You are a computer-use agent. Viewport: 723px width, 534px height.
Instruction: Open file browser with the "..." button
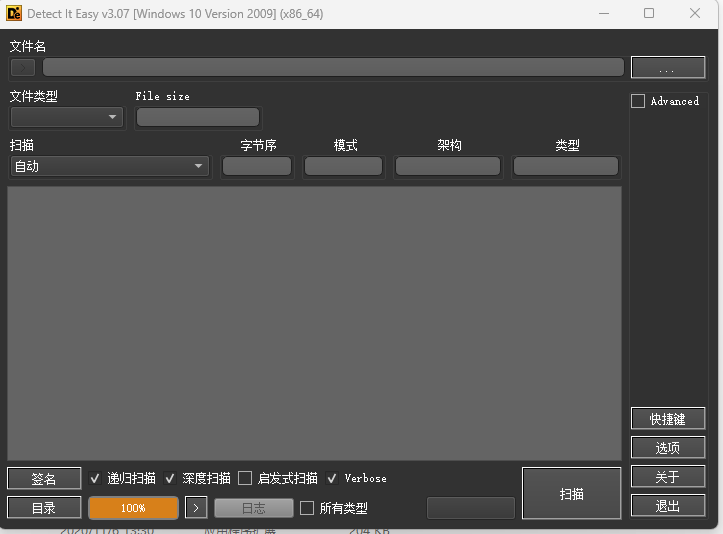[668, 67]
